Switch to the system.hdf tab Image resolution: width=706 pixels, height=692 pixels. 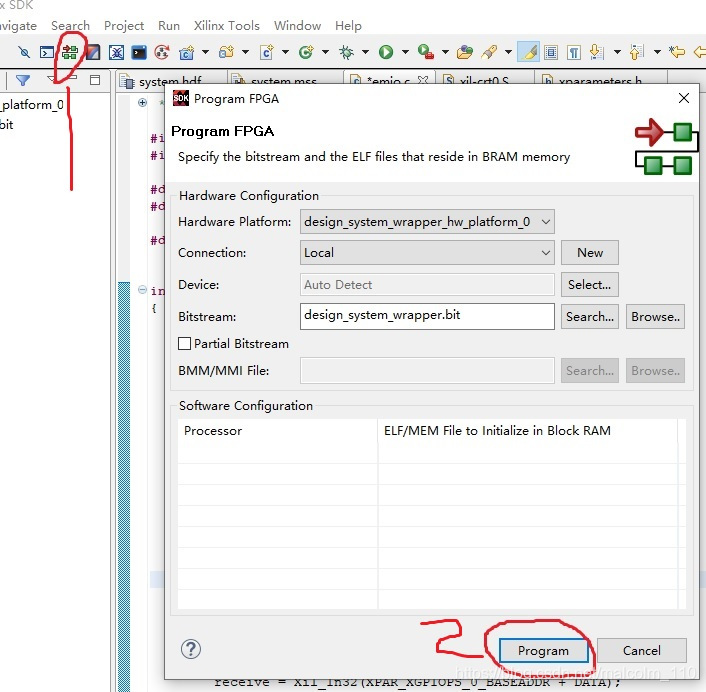point(170,82)
